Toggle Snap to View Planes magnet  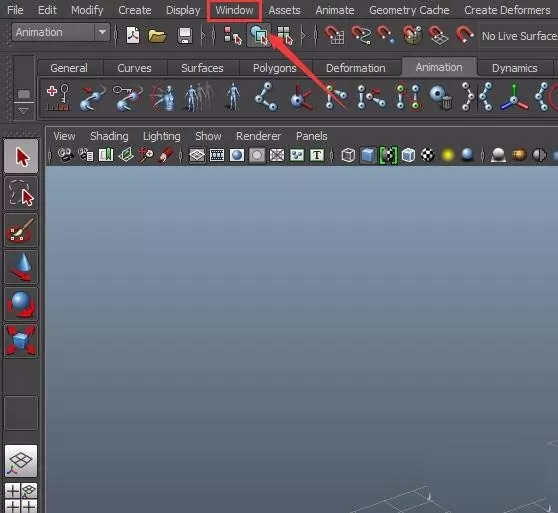coord(438,35)
